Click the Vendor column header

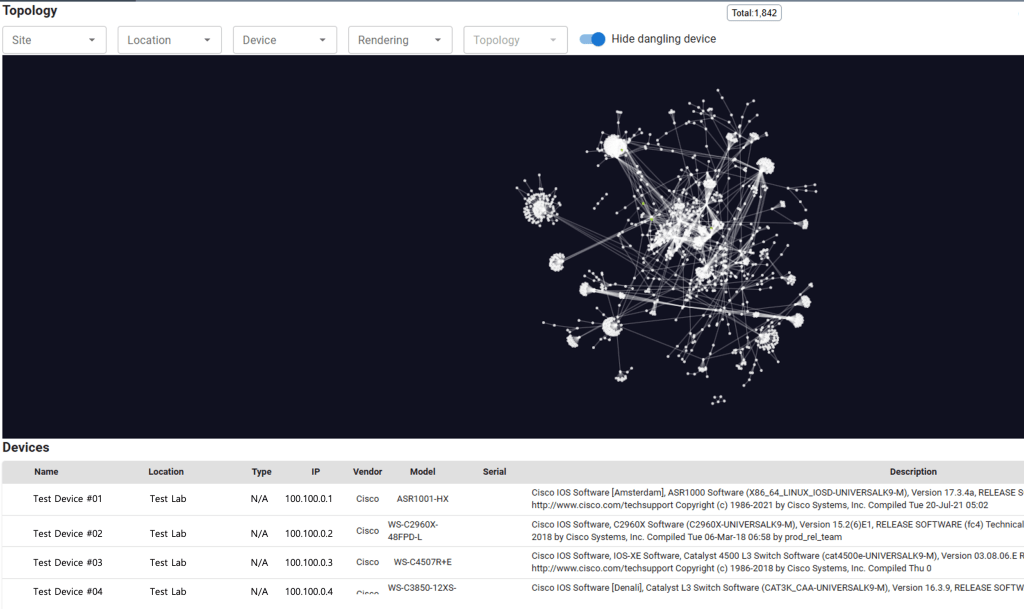[x=367, y=472]
